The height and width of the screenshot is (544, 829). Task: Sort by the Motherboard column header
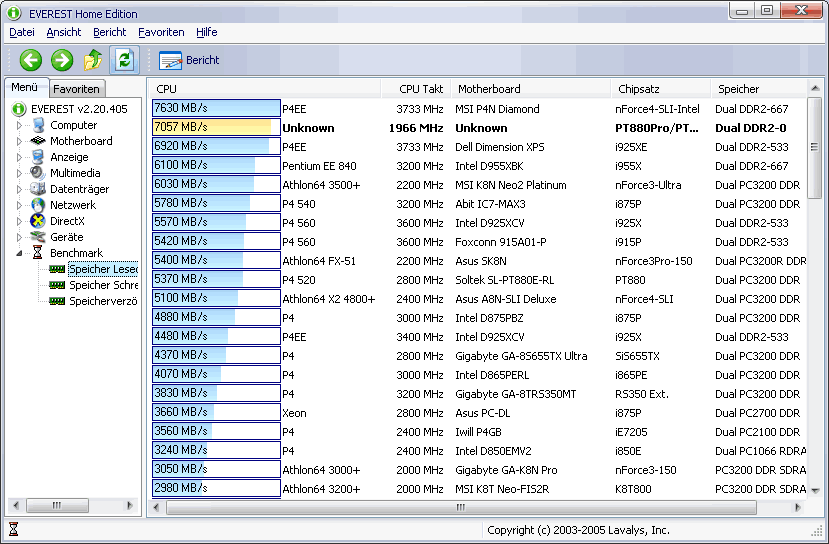(531, 89)
